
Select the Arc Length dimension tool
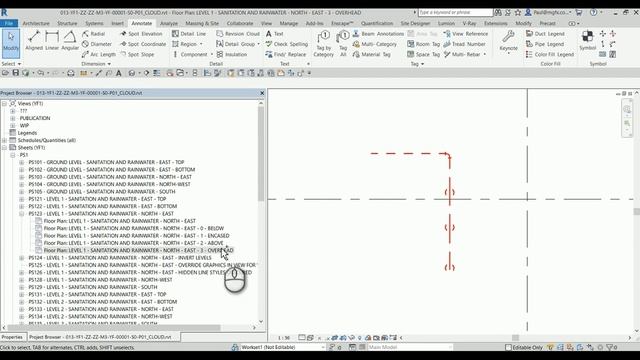[99, 54]
